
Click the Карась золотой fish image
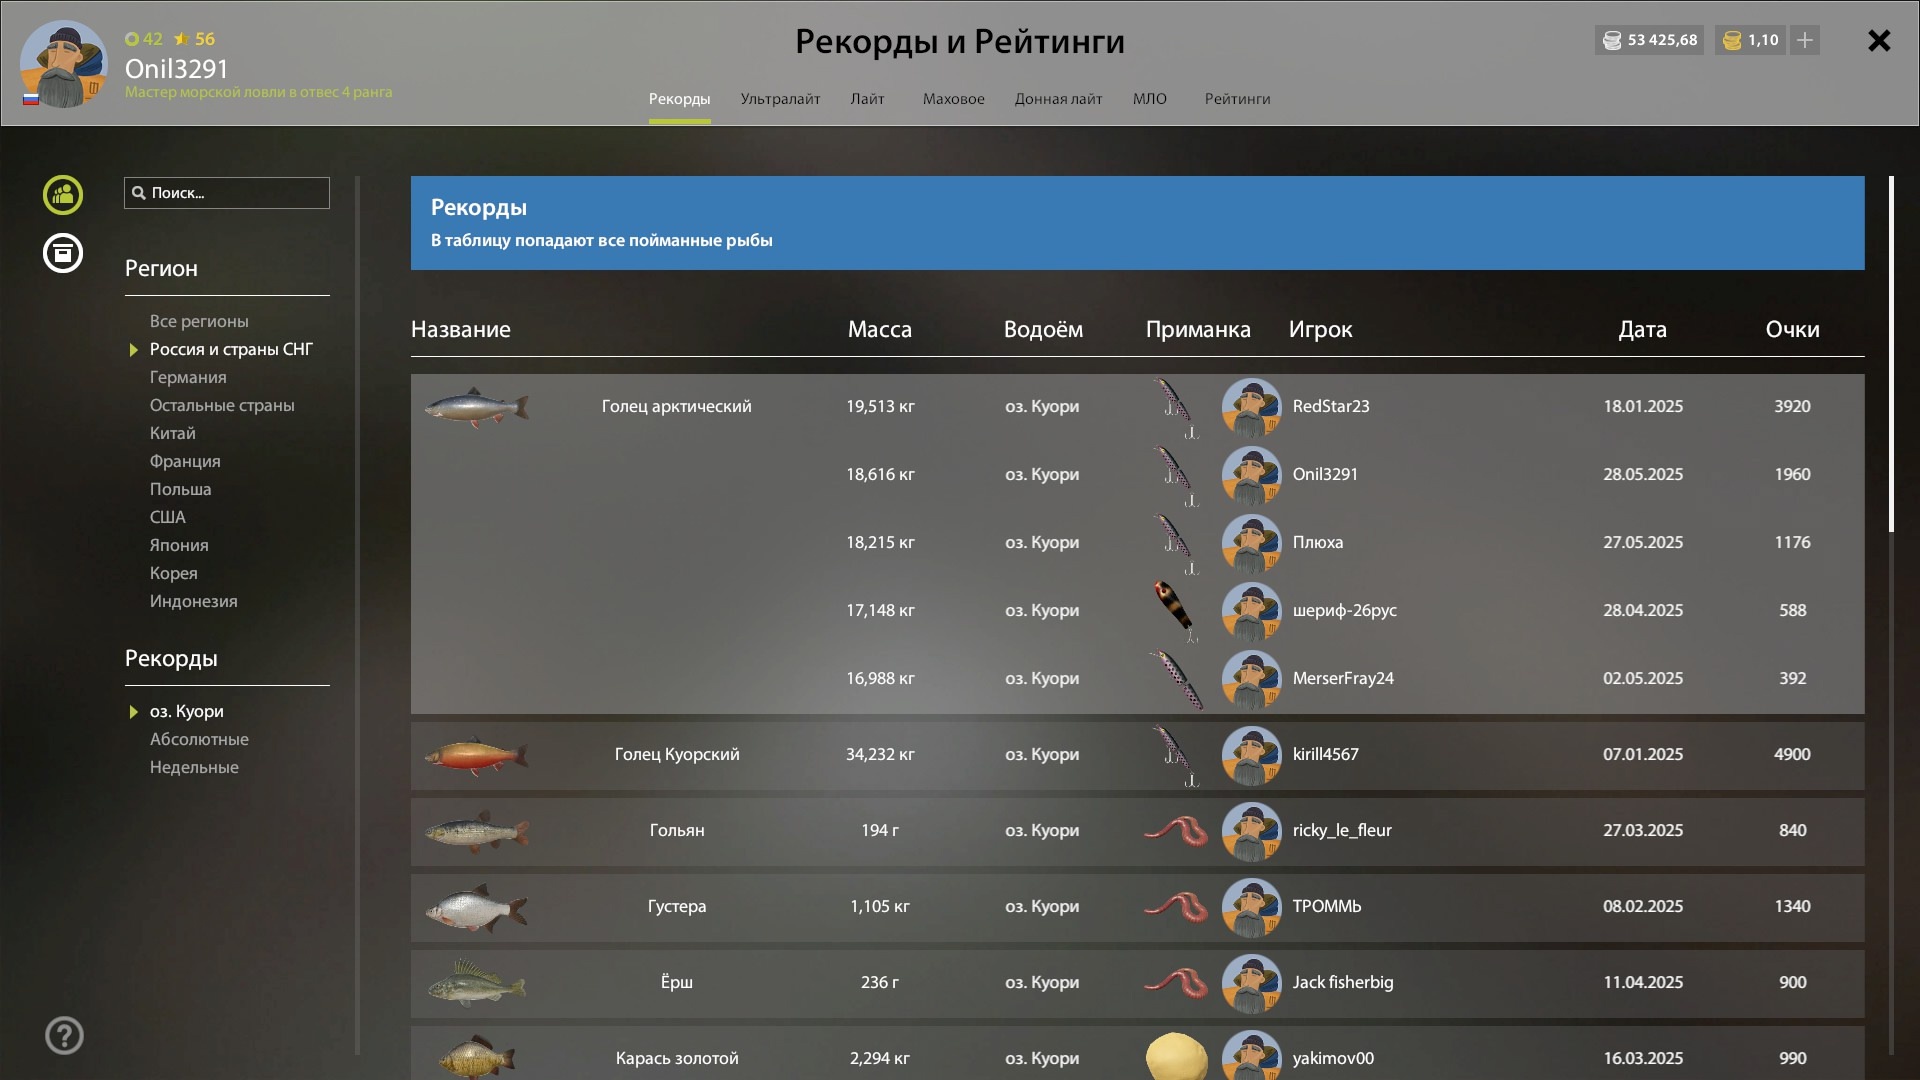click(x=477, y=1057)
